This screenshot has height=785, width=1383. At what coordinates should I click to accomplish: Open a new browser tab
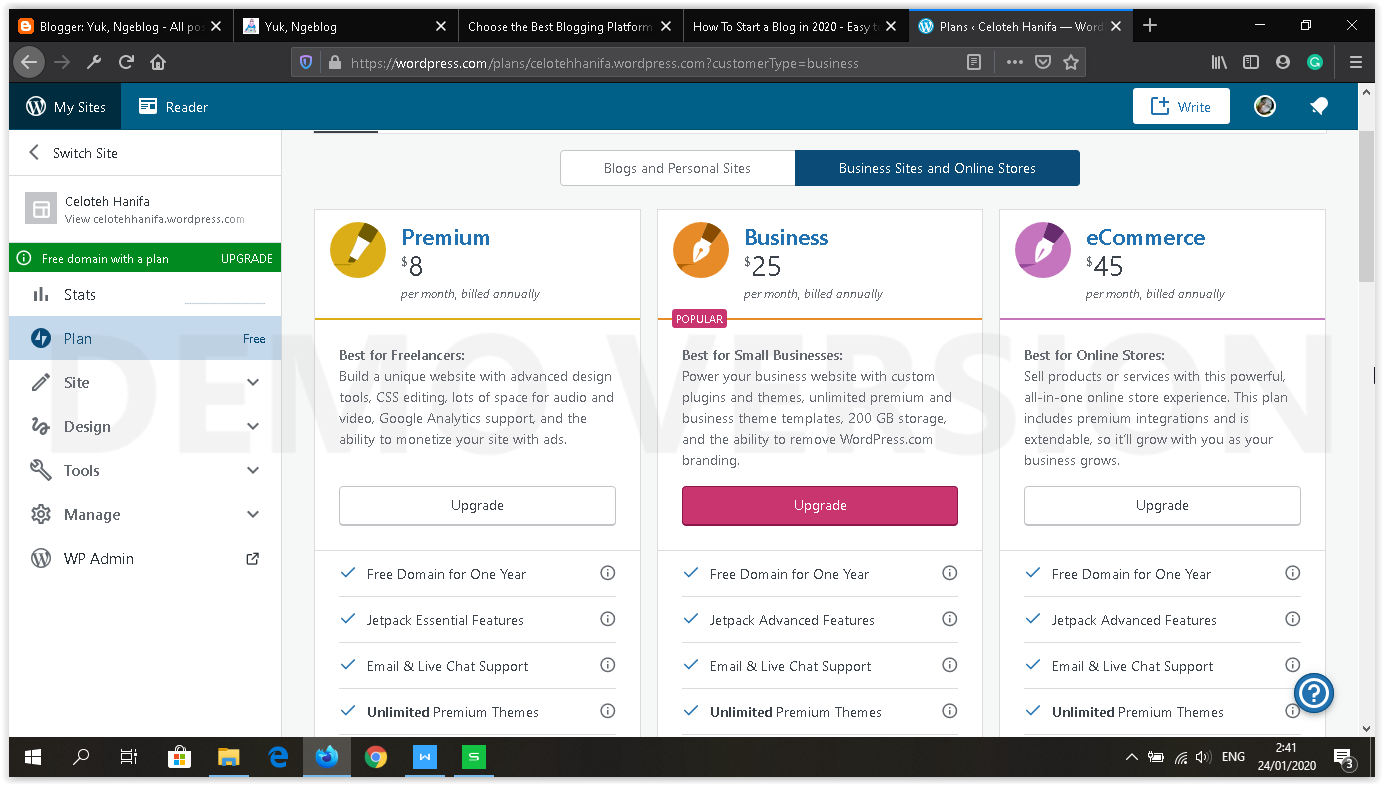1150,26
